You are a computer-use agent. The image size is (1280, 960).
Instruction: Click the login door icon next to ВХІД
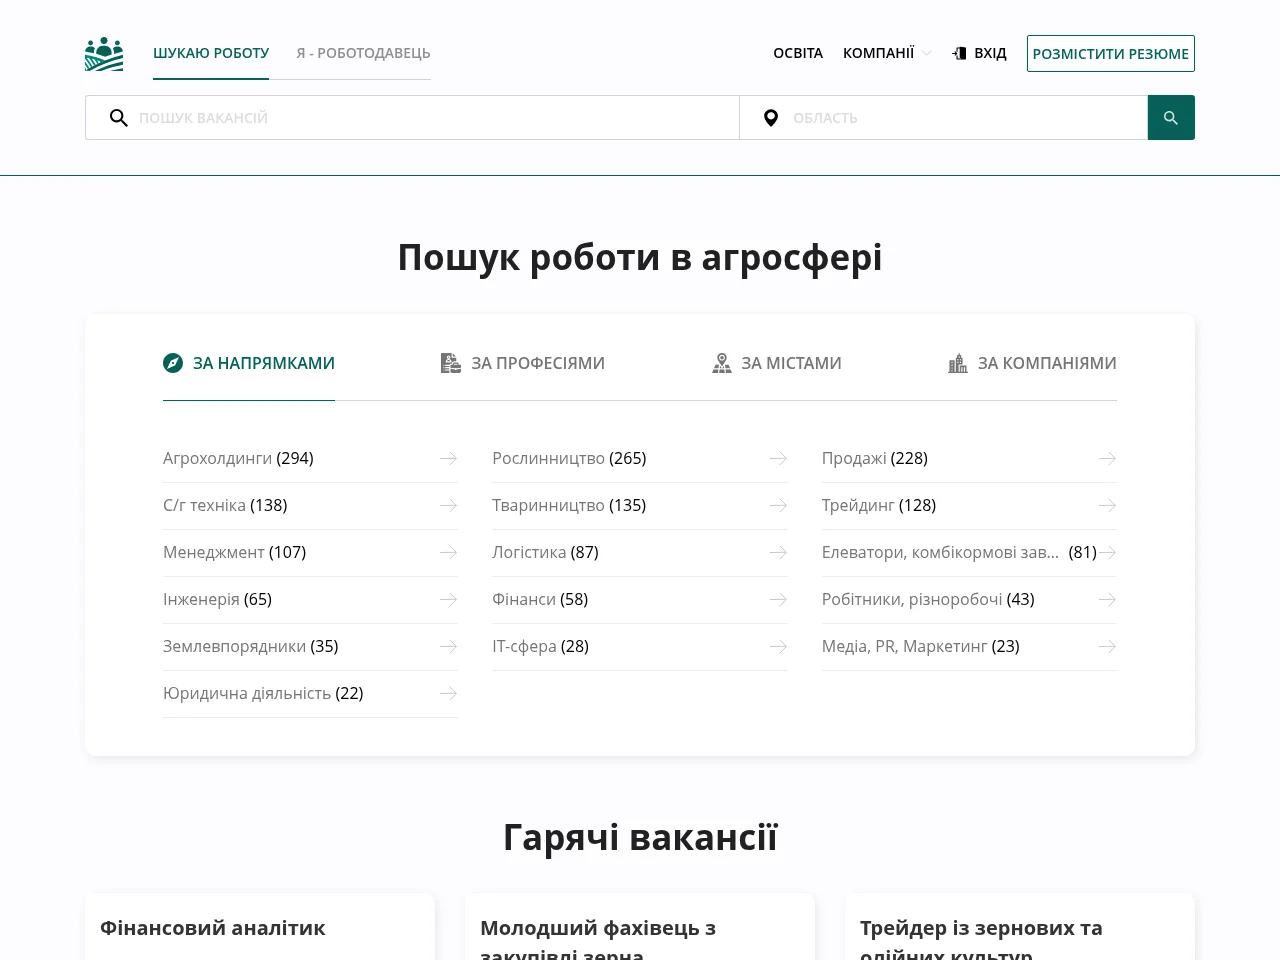pyautogui.click(x=959, y=53)
